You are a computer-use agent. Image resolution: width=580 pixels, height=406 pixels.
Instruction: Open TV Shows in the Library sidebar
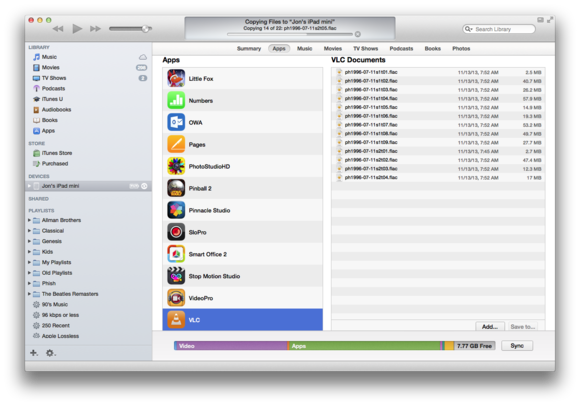point(54,78)
